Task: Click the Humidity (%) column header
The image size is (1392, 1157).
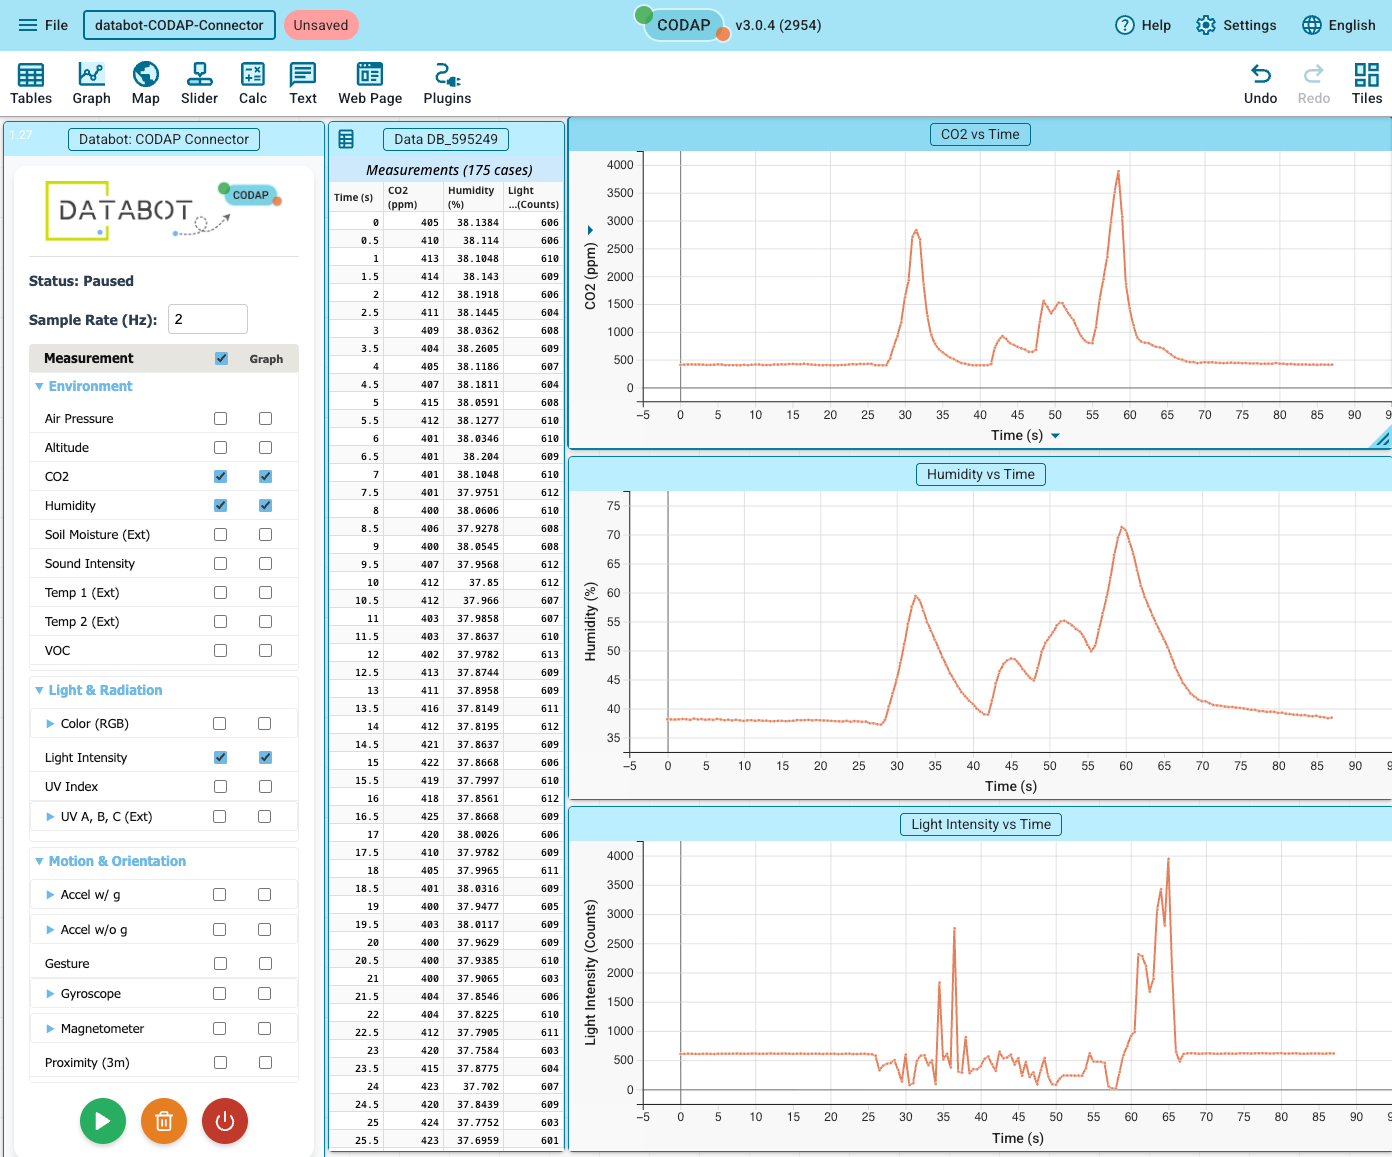Action: (x=473, y=197)
